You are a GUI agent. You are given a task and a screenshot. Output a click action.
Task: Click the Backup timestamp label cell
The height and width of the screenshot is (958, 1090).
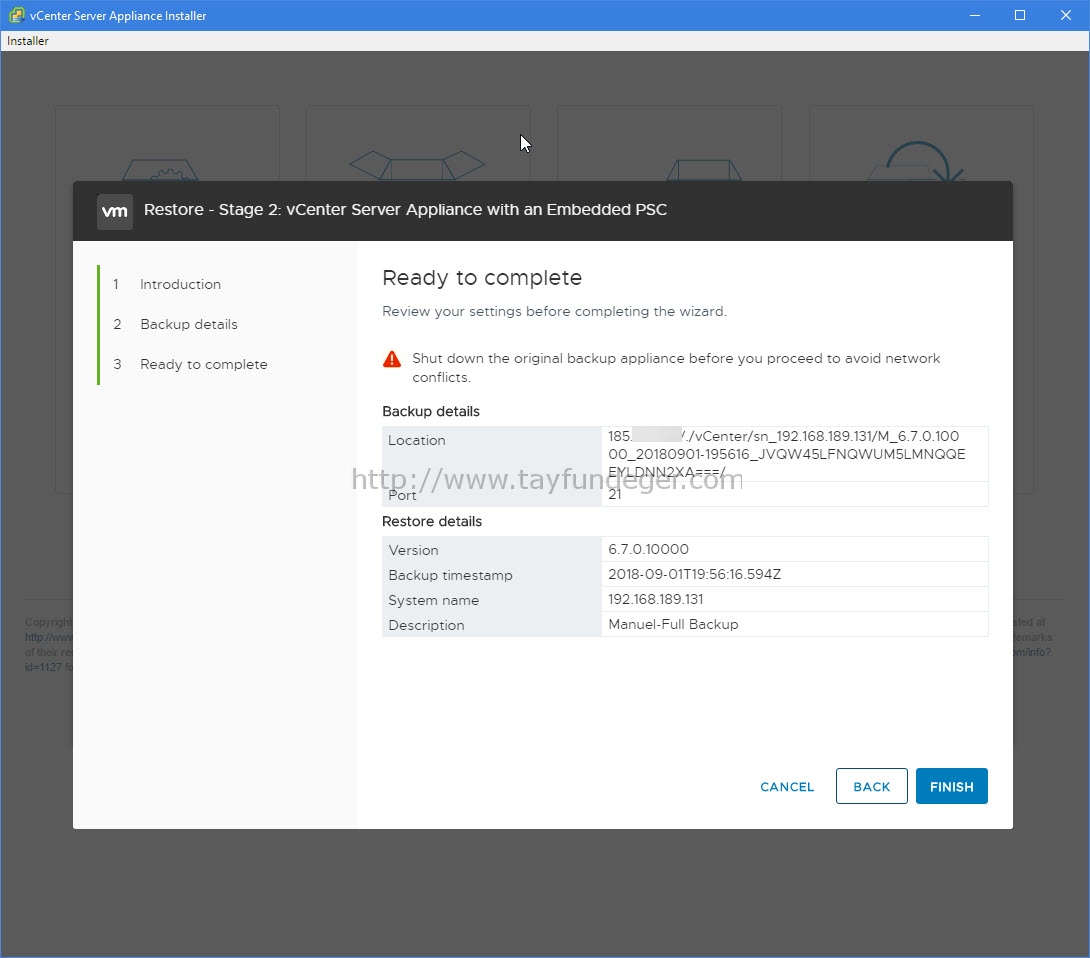[491, 574]
